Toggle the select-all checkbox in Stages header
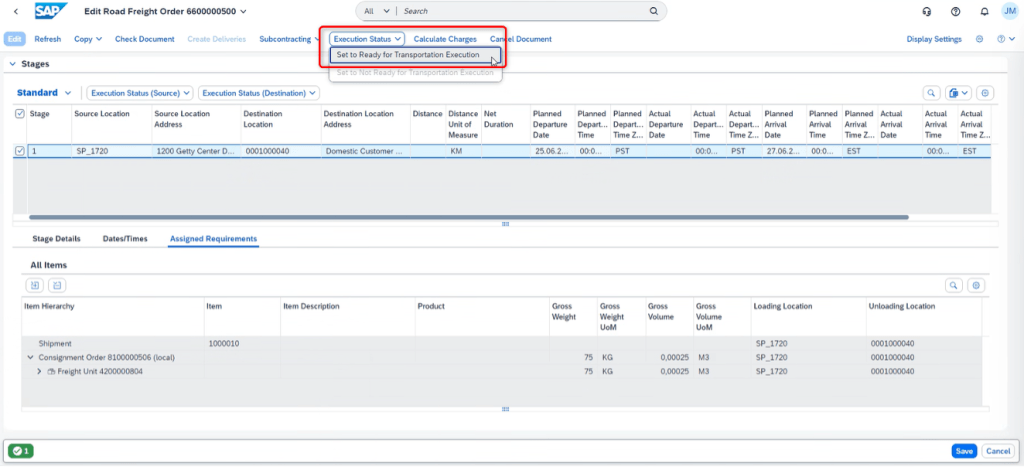 [x=20, y=114]
